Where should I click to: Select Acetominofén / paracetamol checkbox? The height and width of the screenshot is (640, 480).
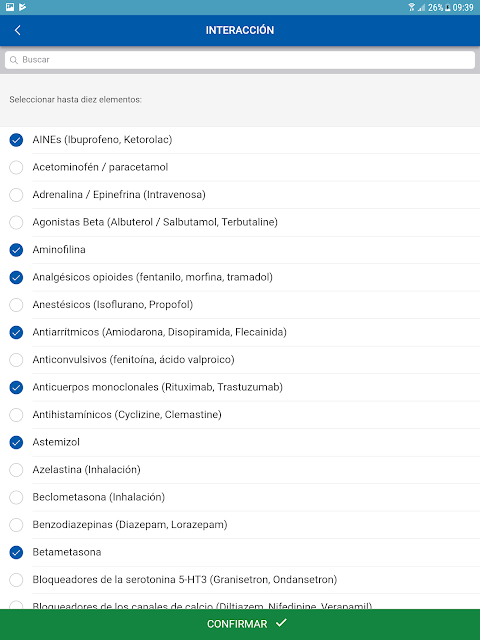(16, 167)
